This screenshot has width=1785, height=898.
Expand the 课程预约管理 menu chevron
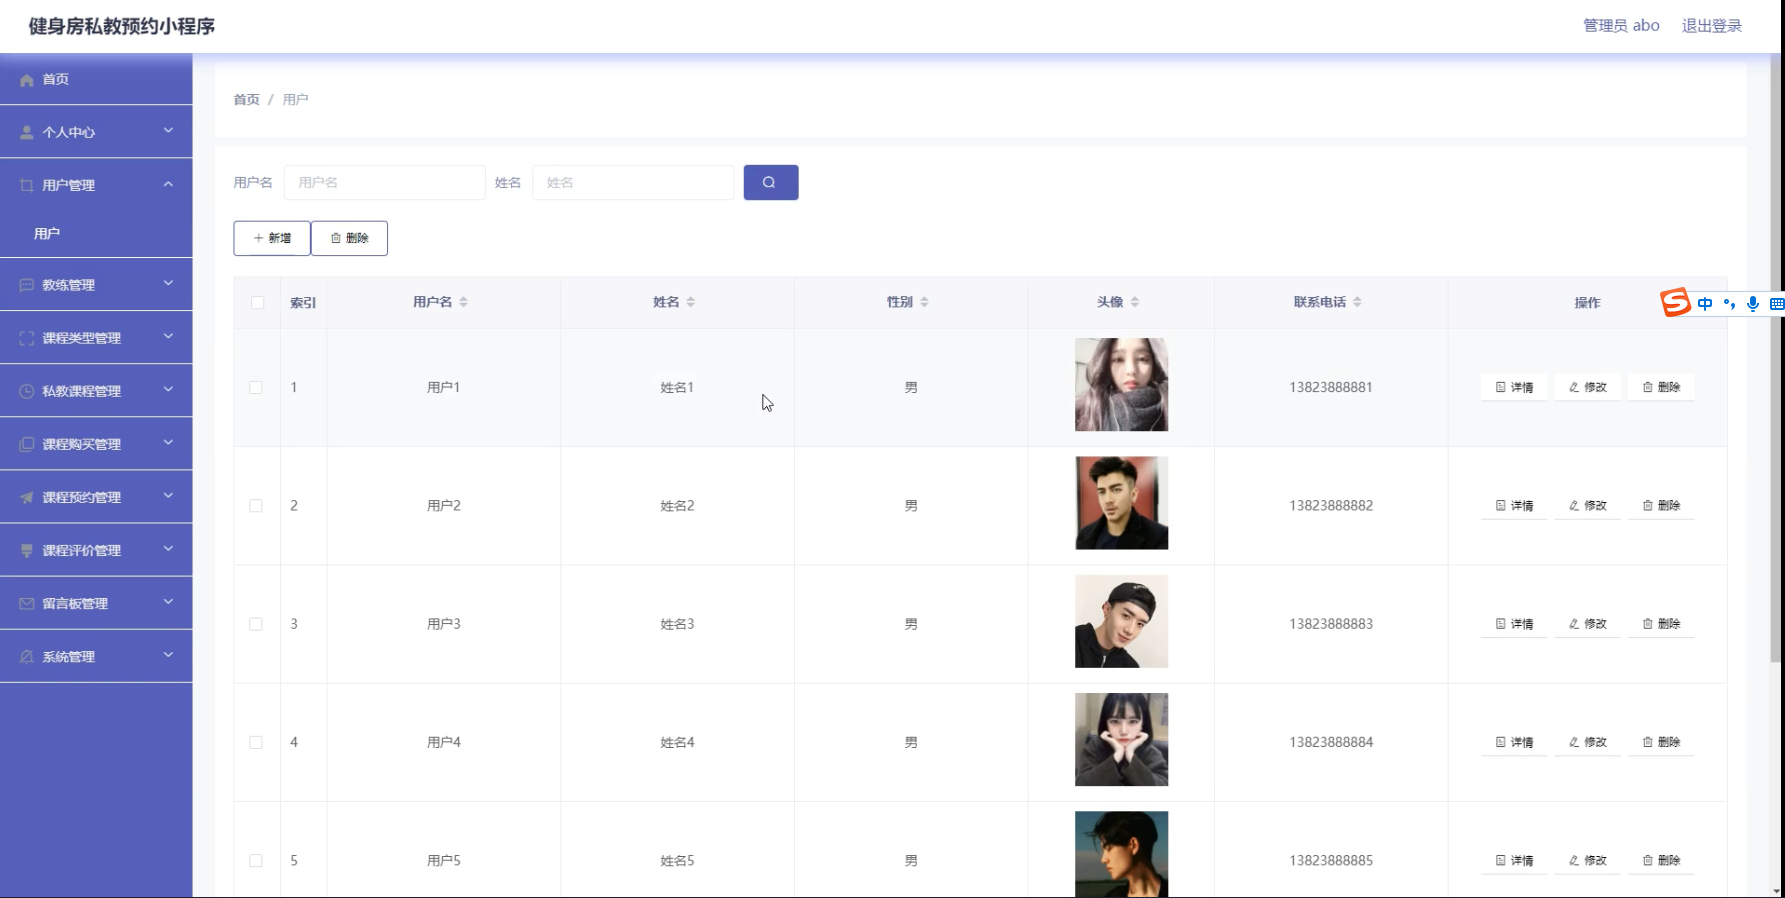click(x=168, y=496)
